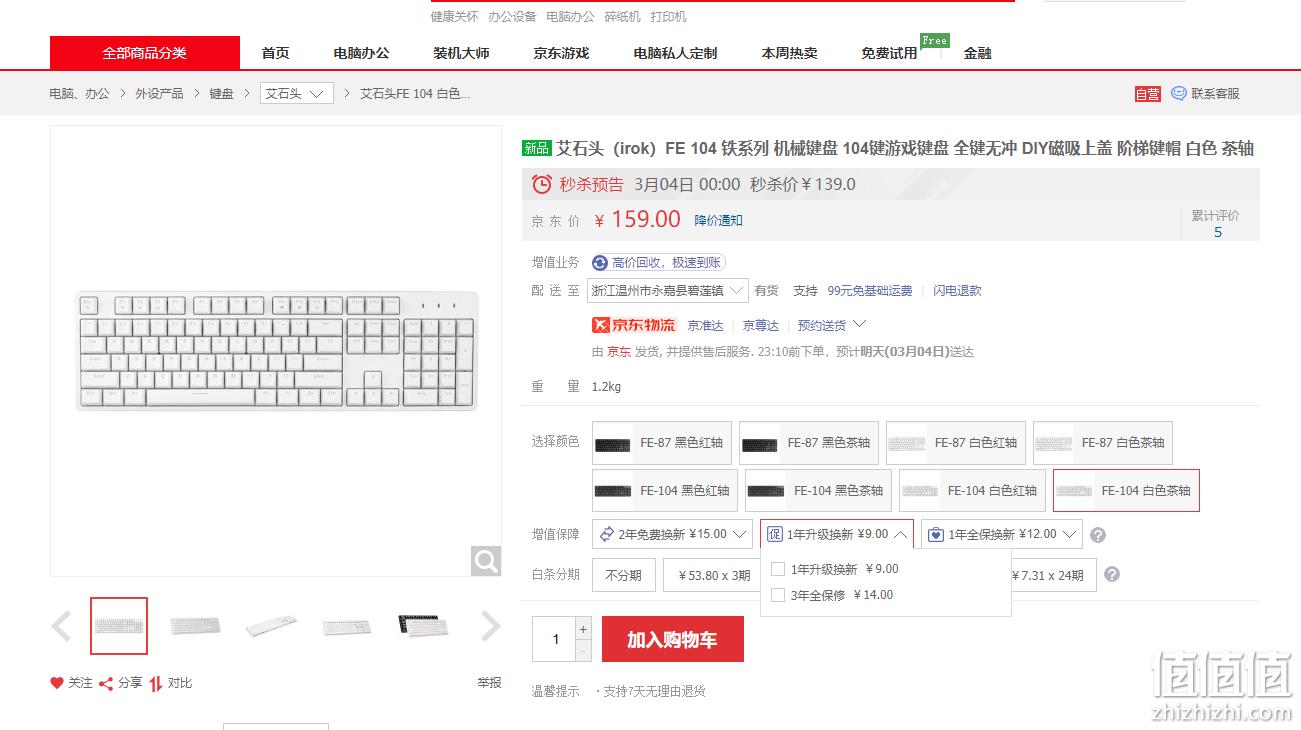
Task: Select color option FE-87 白色茶轴
Action: point(1103,443)
